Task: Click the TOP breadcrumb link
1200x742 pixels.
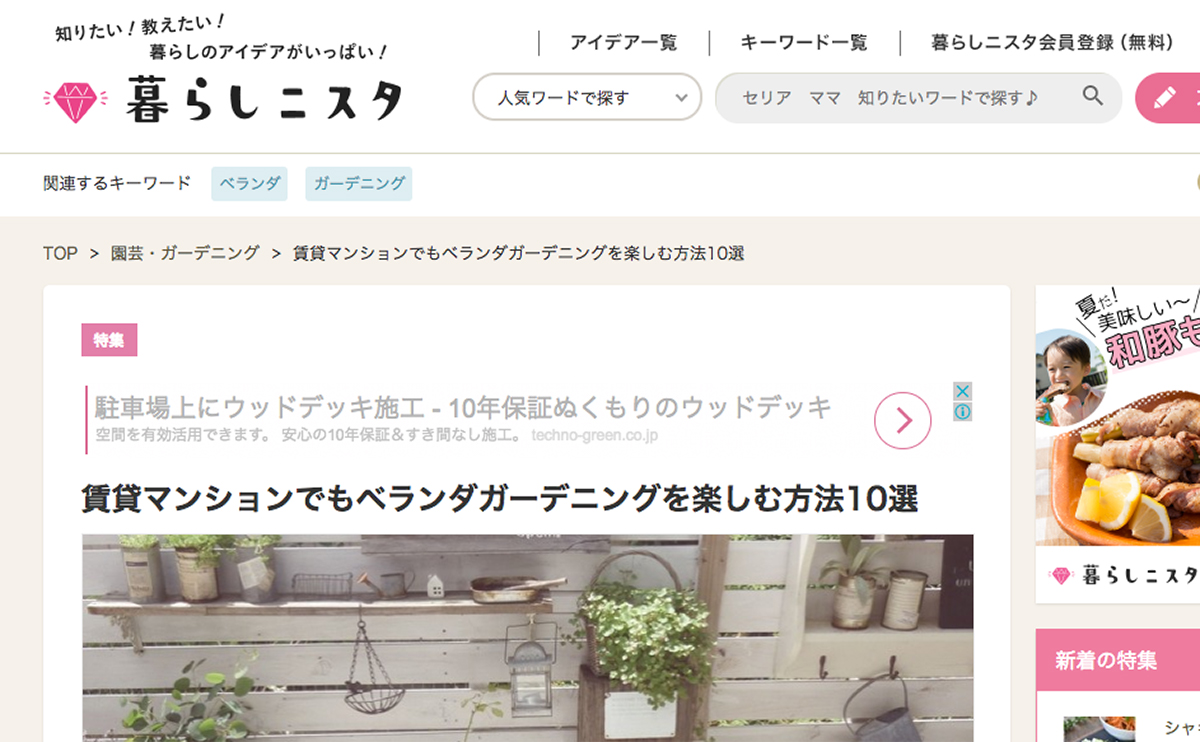Action: tap(60, 253)
